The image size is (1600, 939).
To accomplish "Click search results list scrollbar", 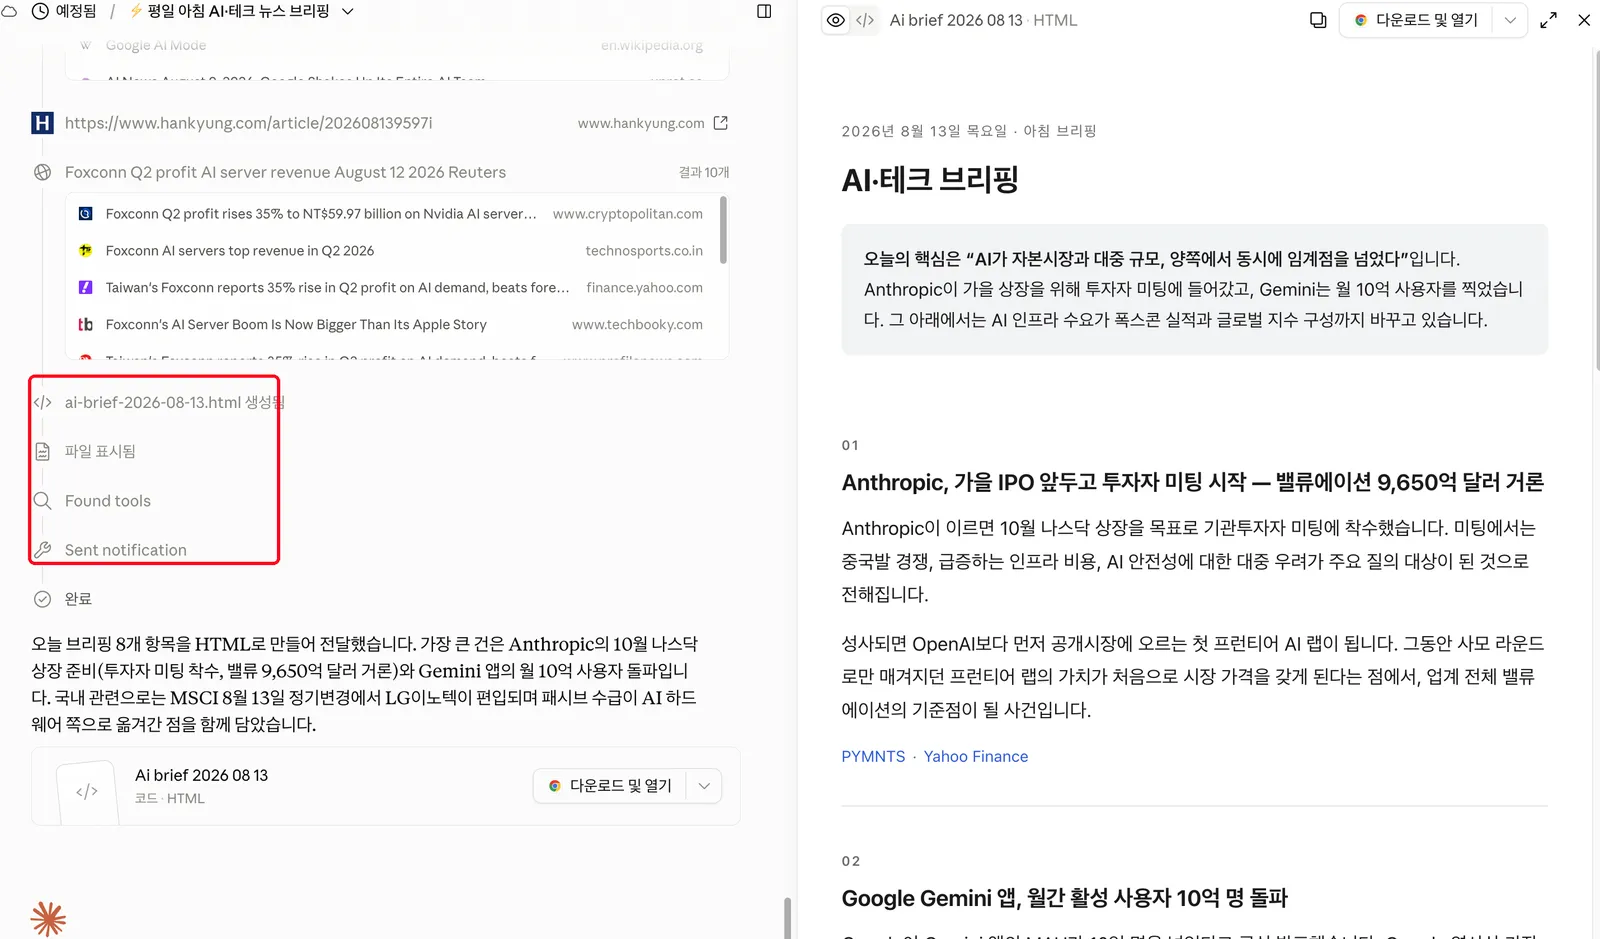I will pos(723,230).
